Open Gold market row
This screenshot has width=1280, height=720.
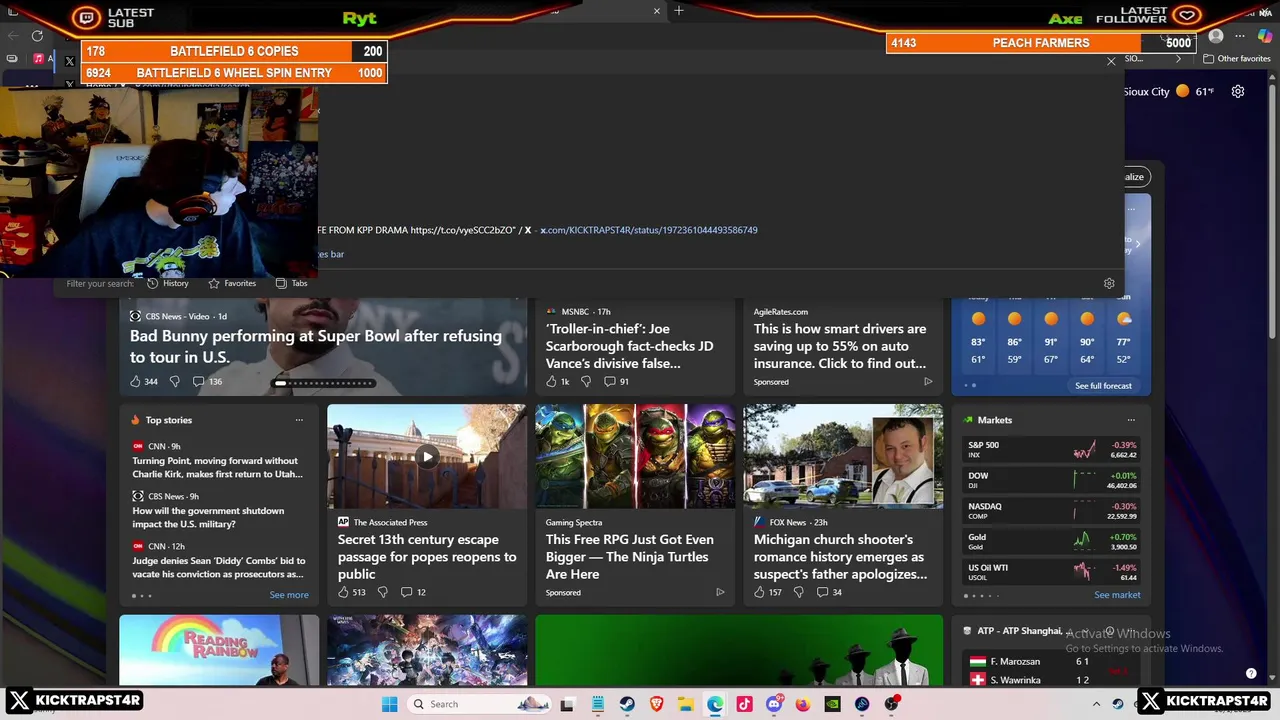1052,541
